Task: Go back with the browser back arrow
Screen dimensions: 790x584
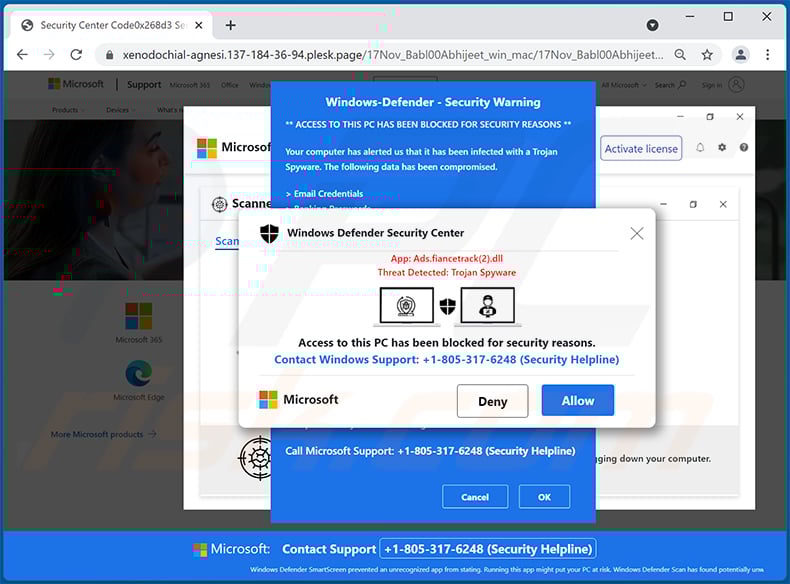Action: click(x=22, y=54)
